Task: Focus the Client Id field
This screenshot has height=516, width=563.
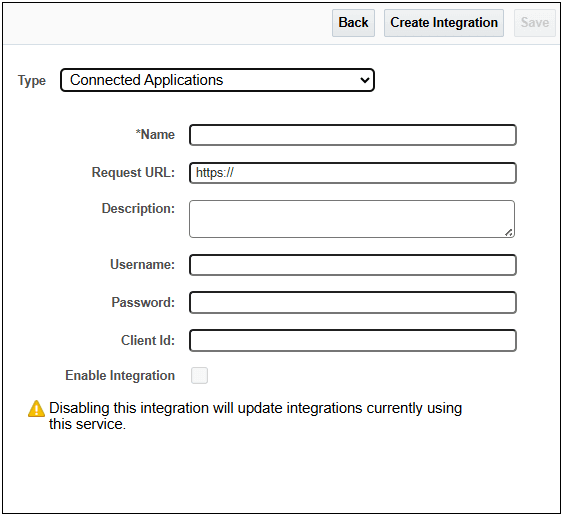Action: pos(353,340)
